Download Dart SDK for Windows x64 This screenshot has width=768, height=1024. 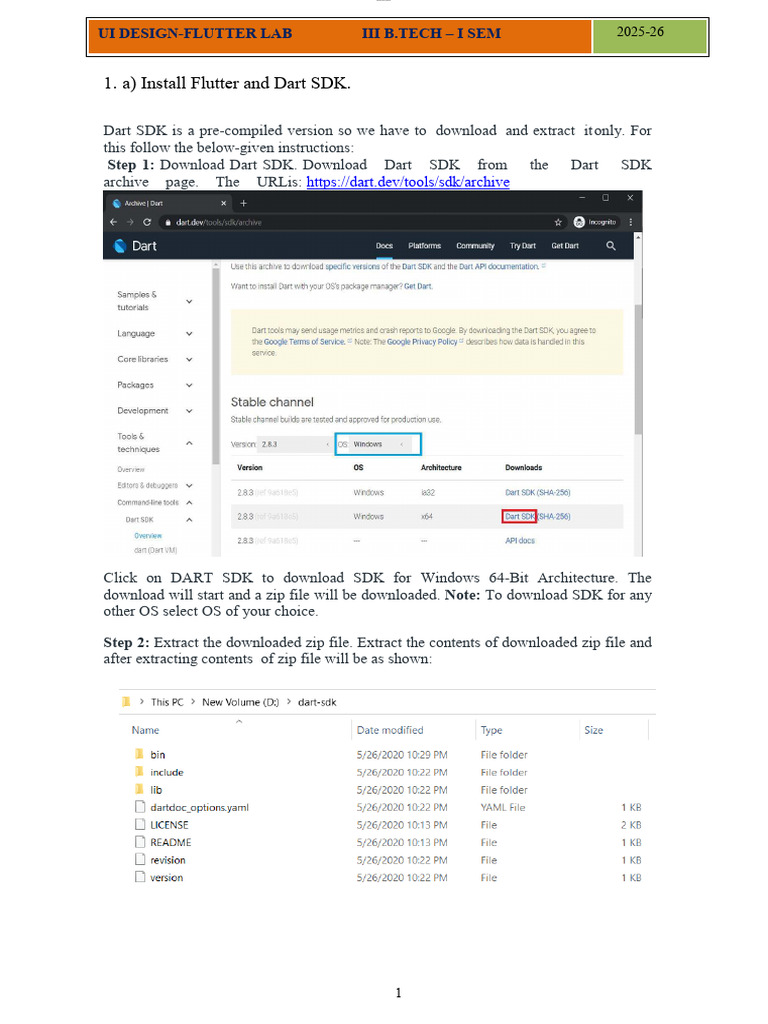520,516
